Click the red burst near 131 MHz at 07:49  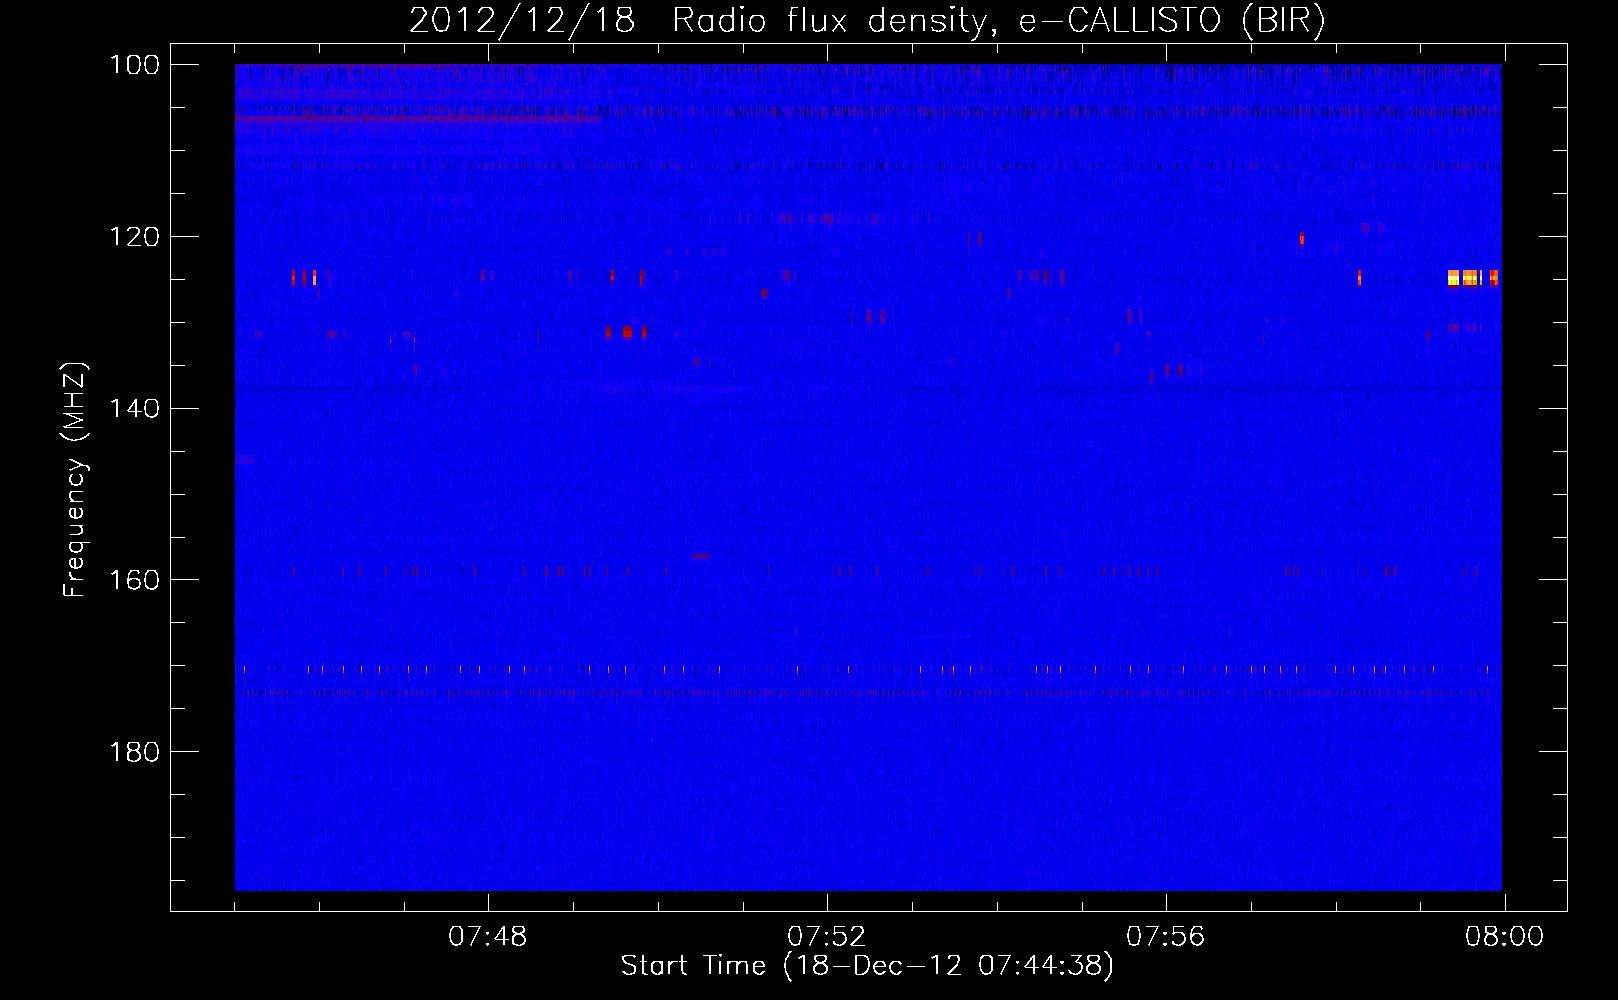626,332
